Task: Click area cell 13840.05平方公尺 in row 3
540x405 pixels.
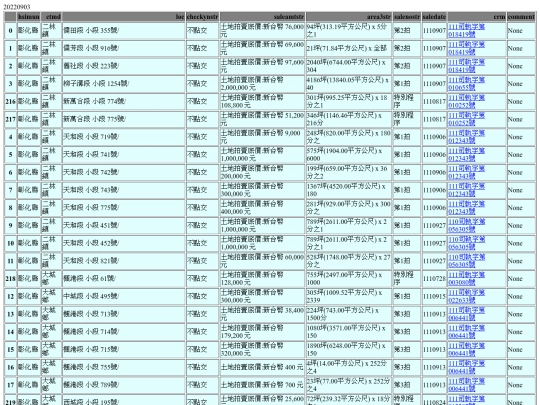Action: (349, 84)
